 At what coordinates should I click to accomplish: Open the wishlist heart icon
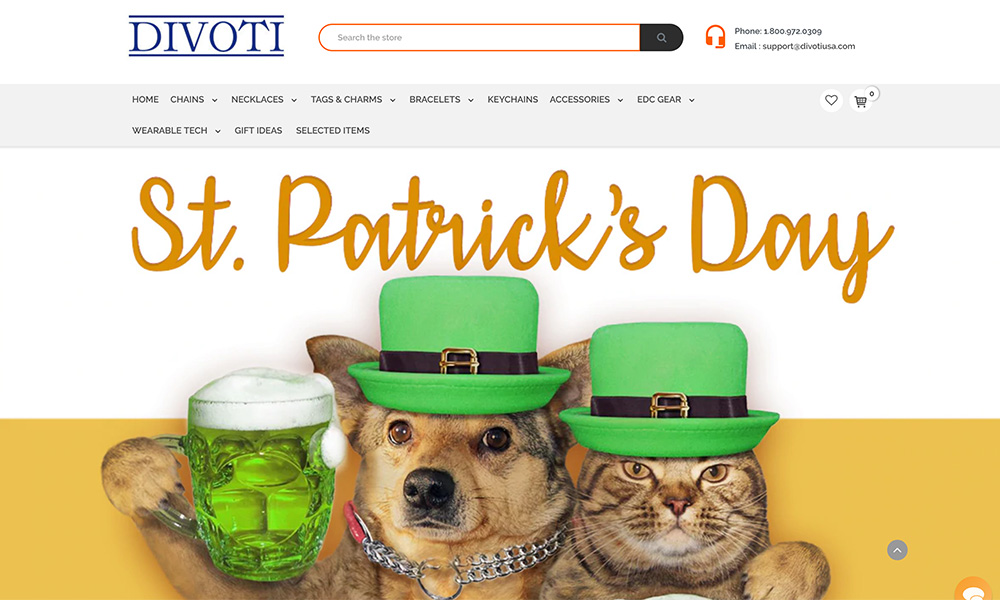pos(831,100)
